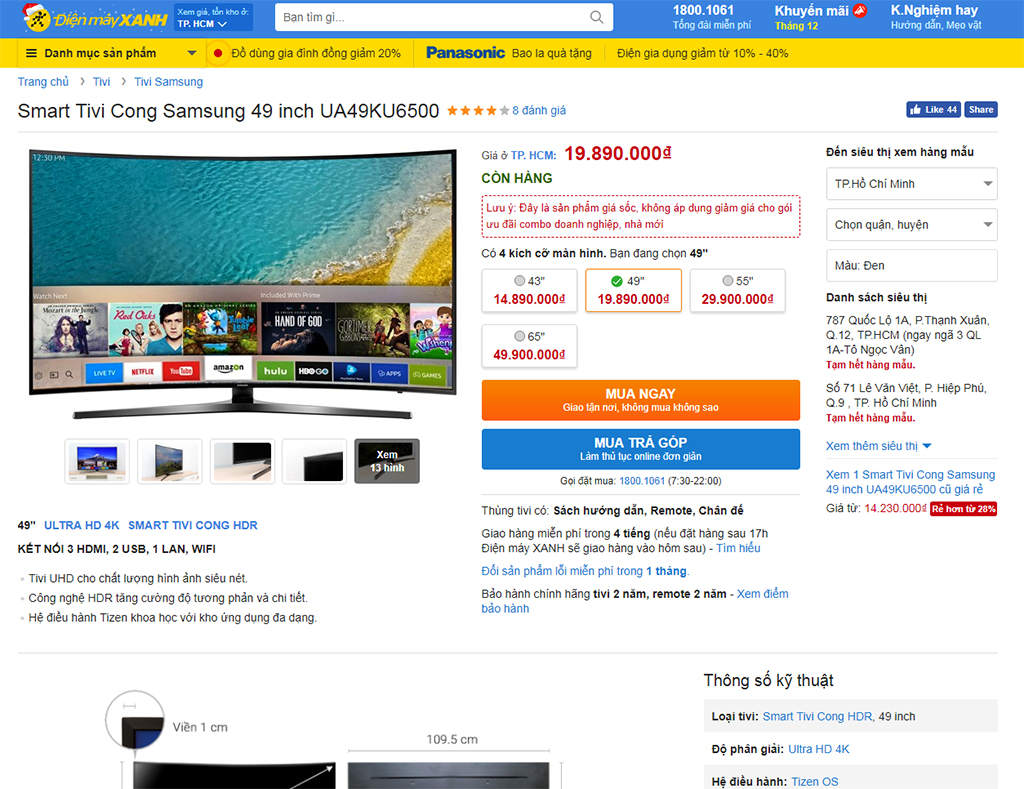
Task: Select the first TV front-view thumbnail
Action: point(97,461)
